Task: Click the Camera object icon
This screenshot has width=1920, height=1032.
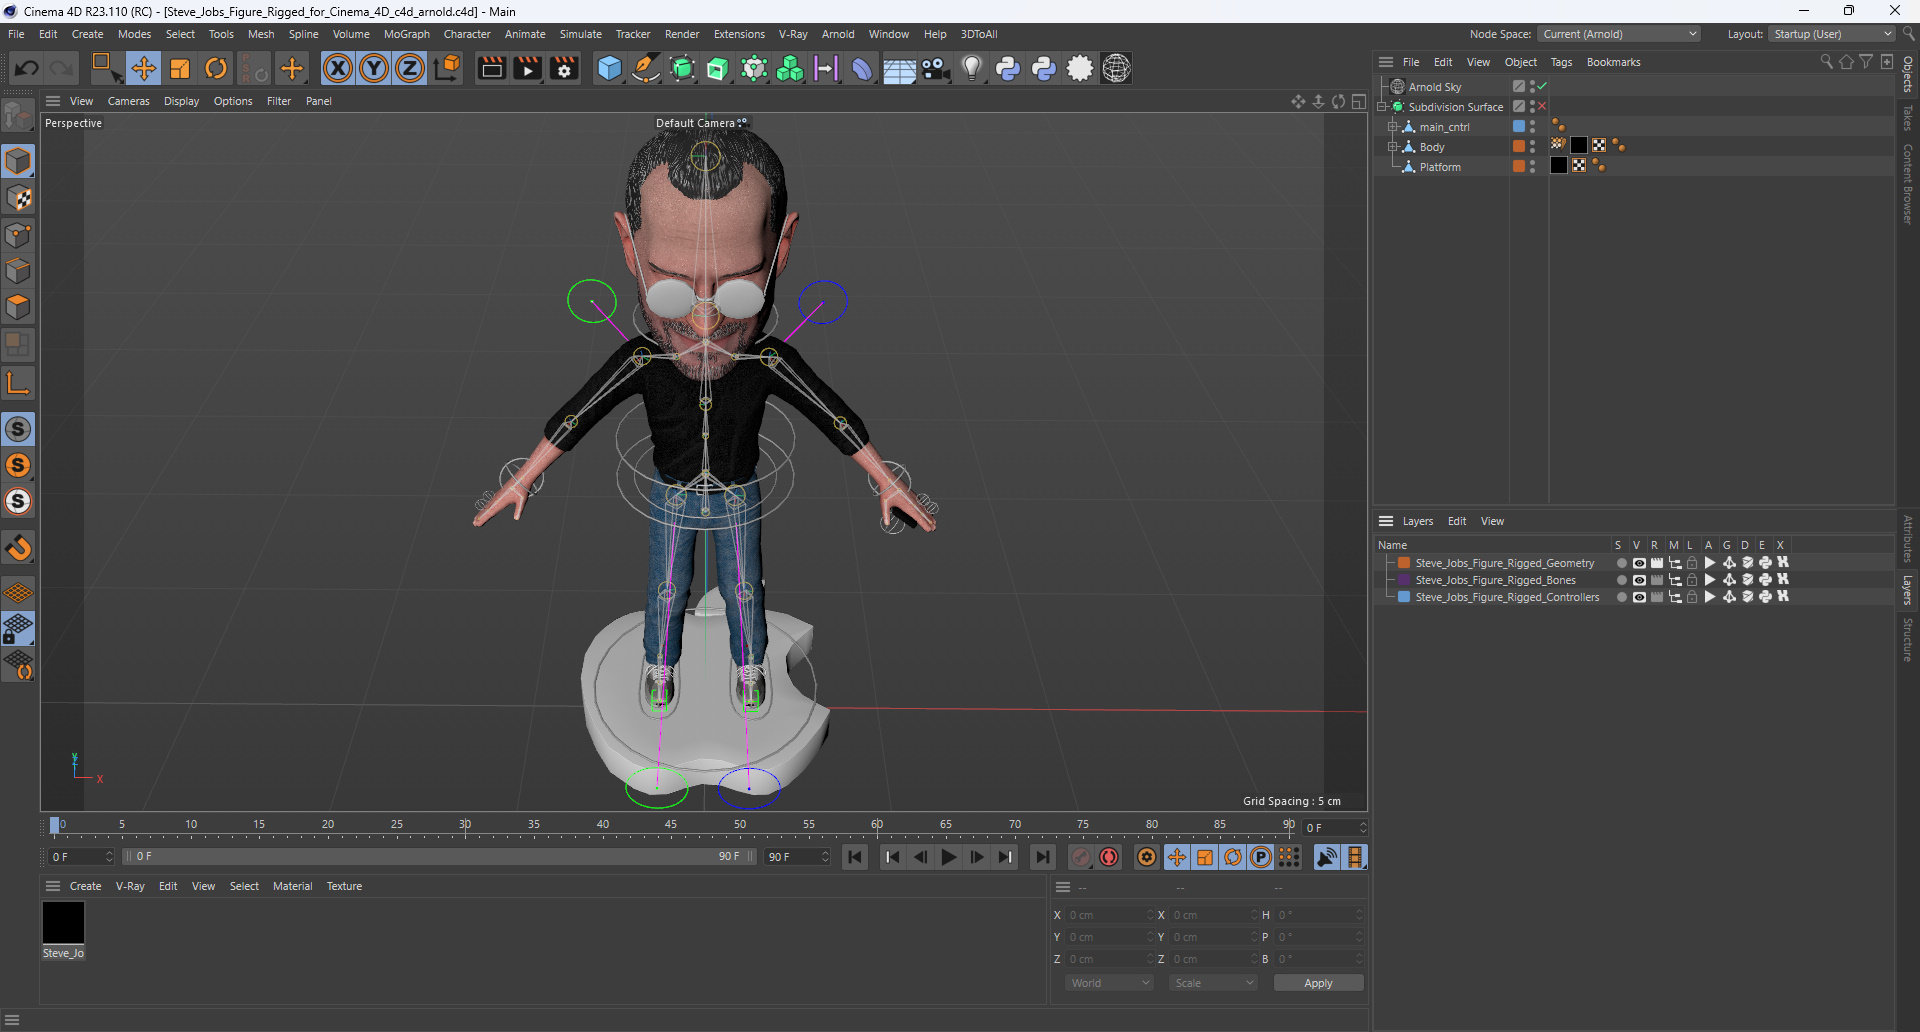Action: click(x=935, y=68)
